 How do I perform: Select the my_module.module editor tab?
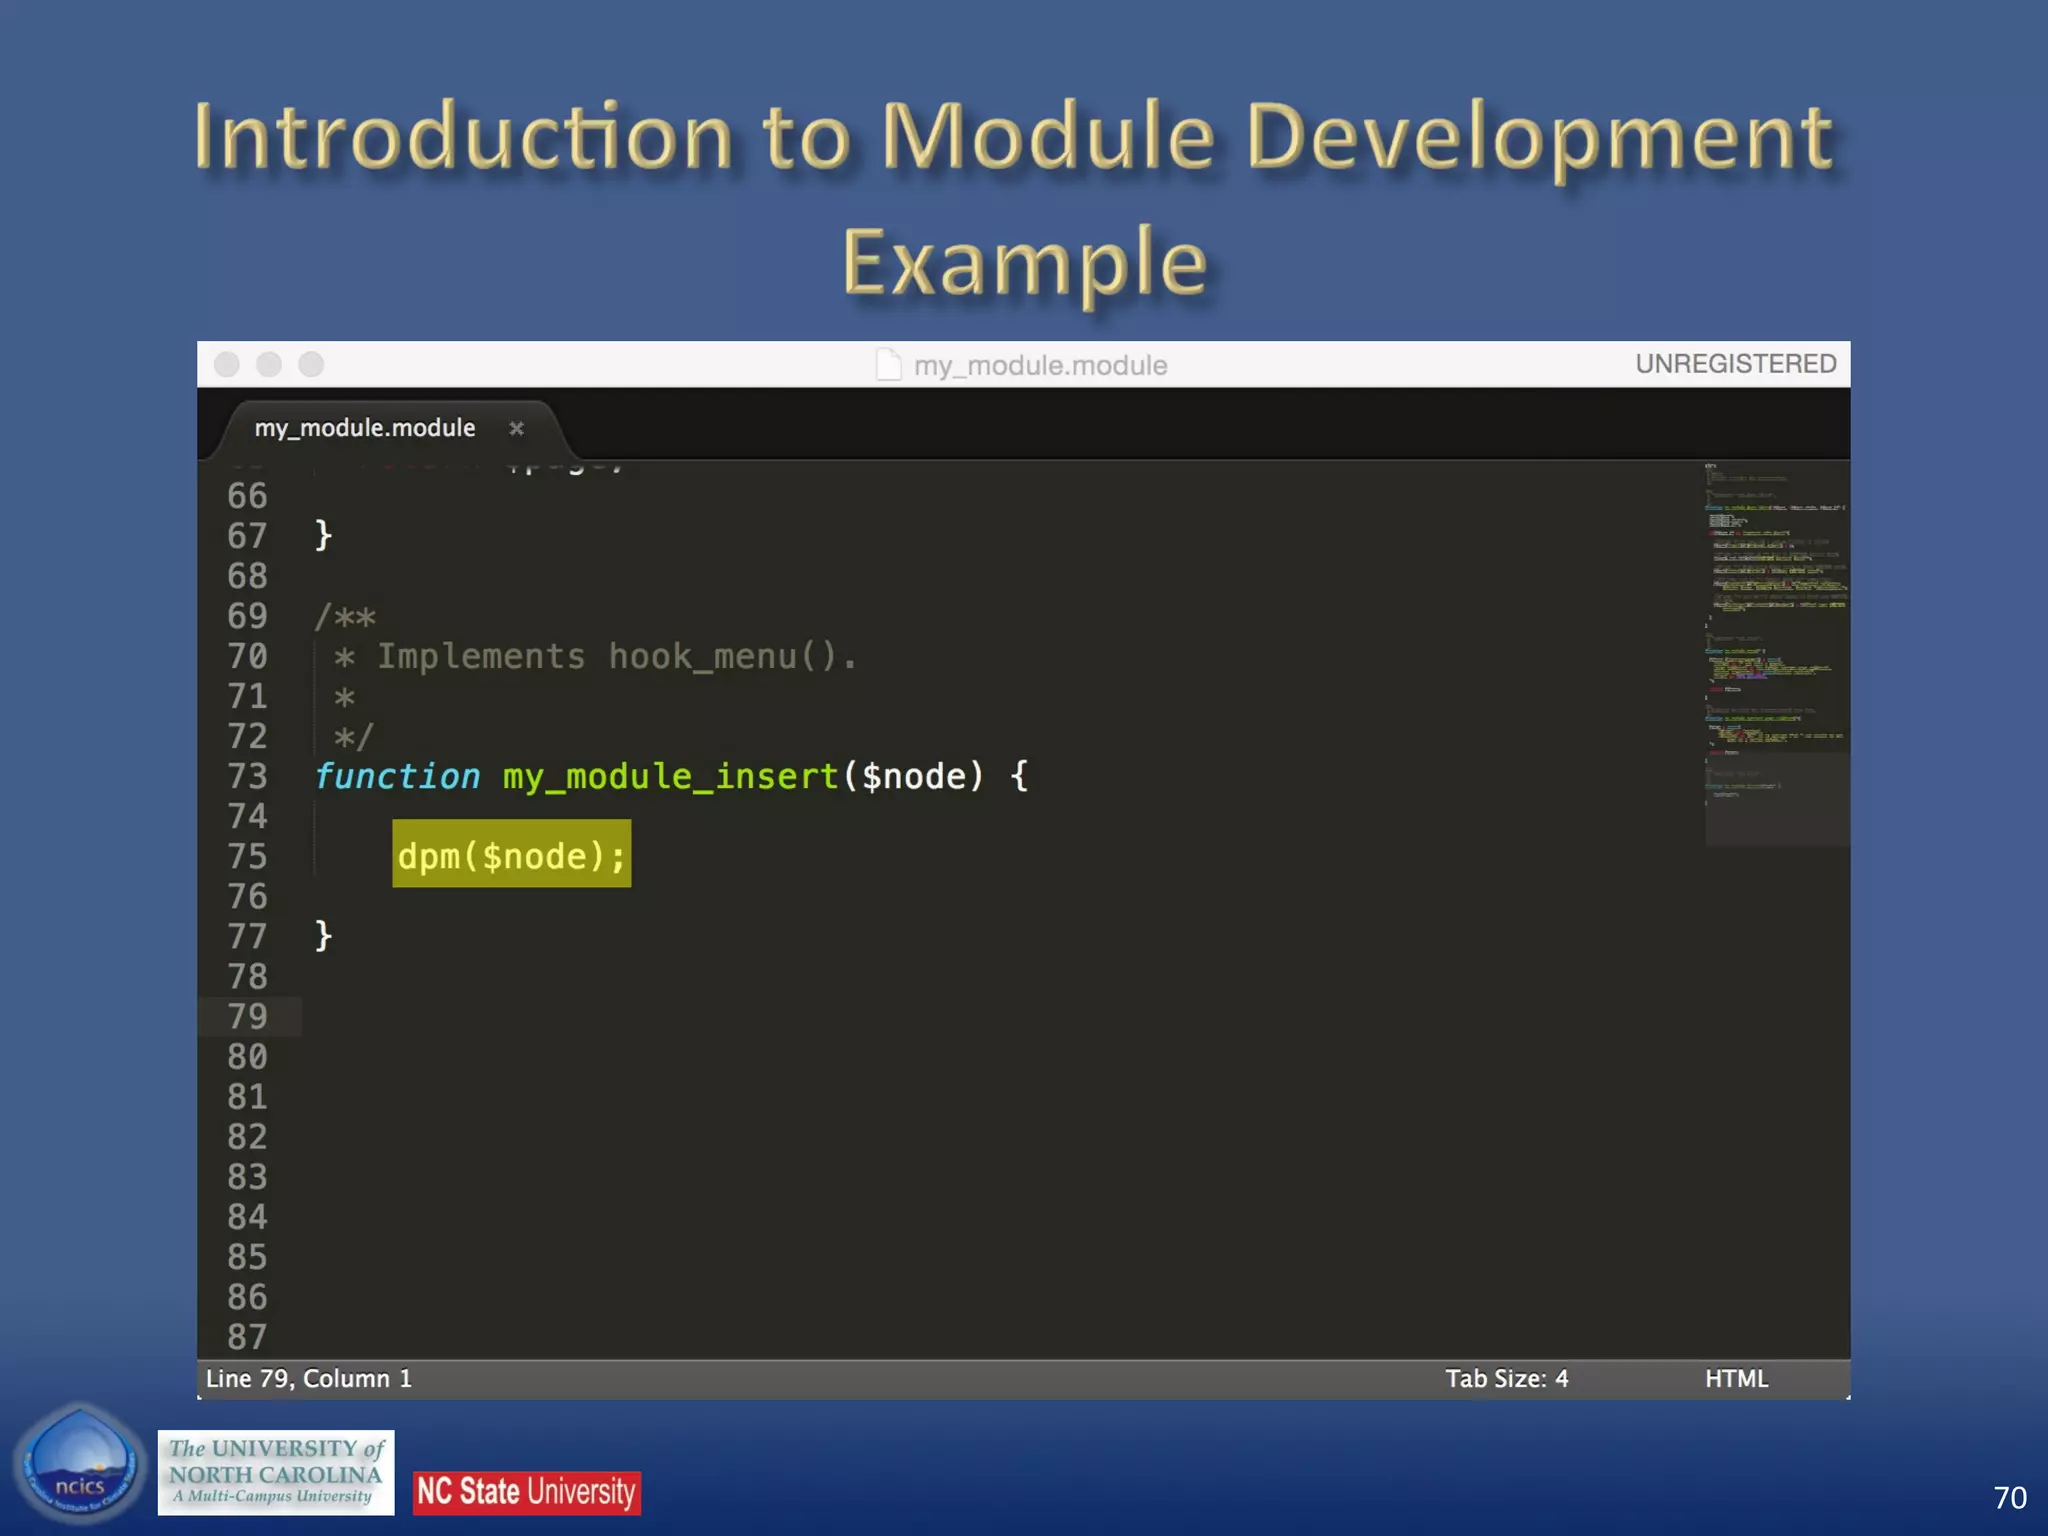pyautogui.click(x=365, y=428)
